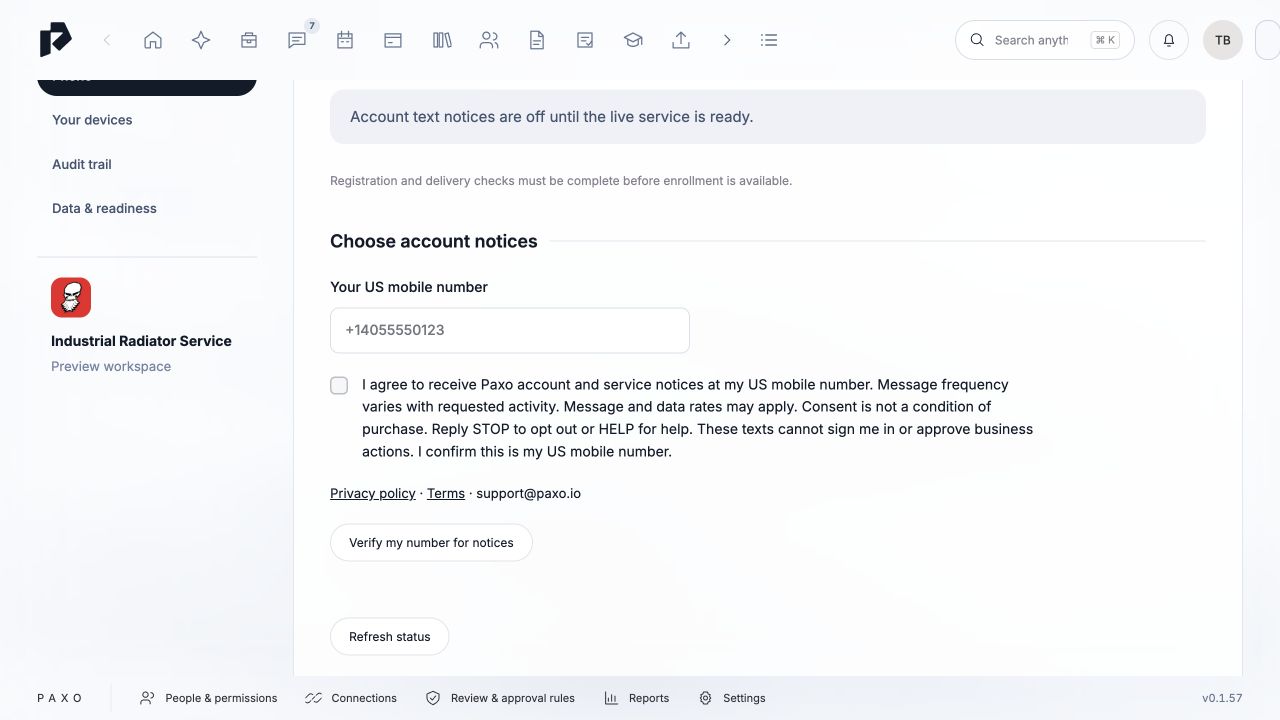Click the v0.1.57 version label
Image resolution: width=1280 pixels, height=720 pixels.
pos(1222,698)
